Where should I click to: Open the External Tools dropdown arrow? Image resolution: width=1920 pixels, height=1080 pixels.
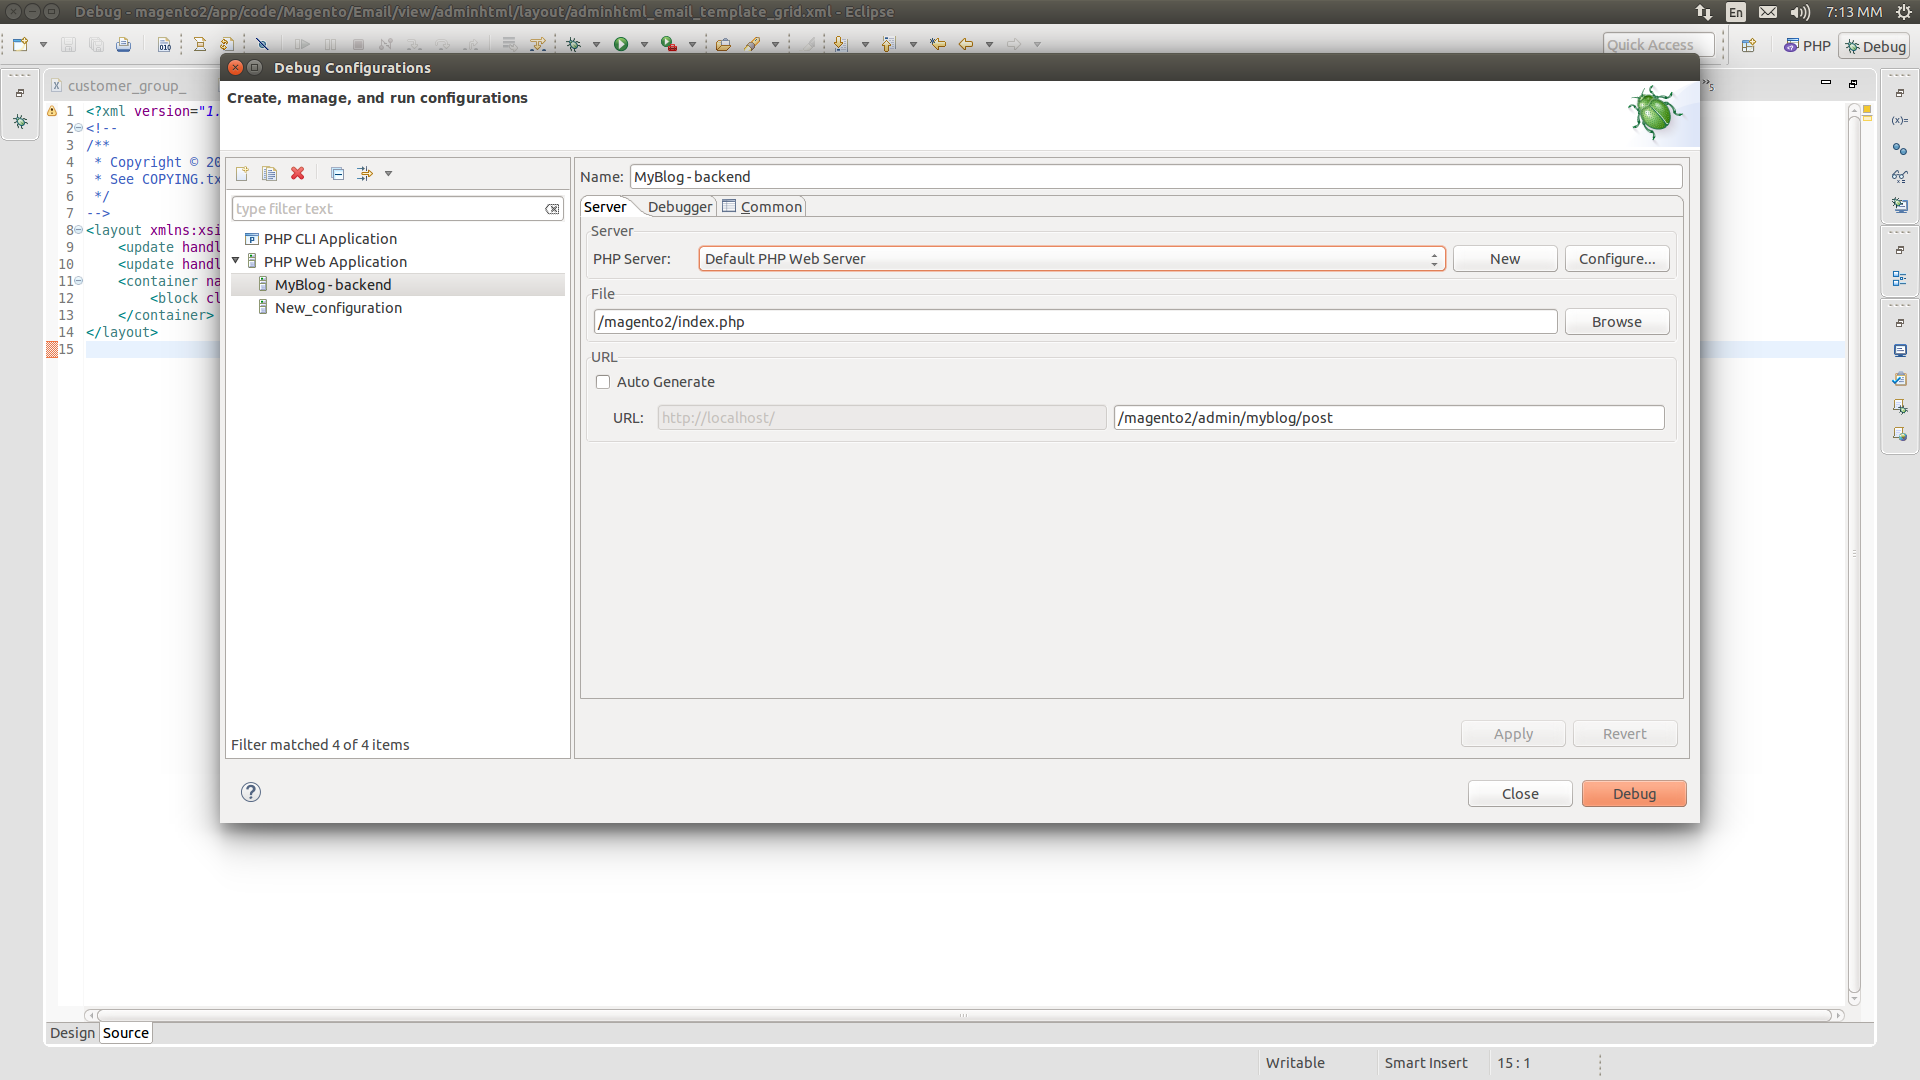coord(692,44)
